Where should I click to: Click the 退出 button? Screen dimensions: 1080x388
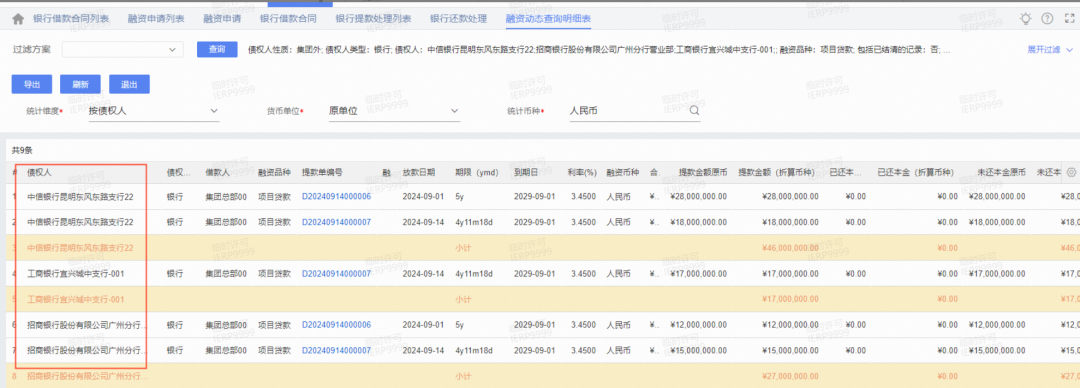tap(129, 84)
